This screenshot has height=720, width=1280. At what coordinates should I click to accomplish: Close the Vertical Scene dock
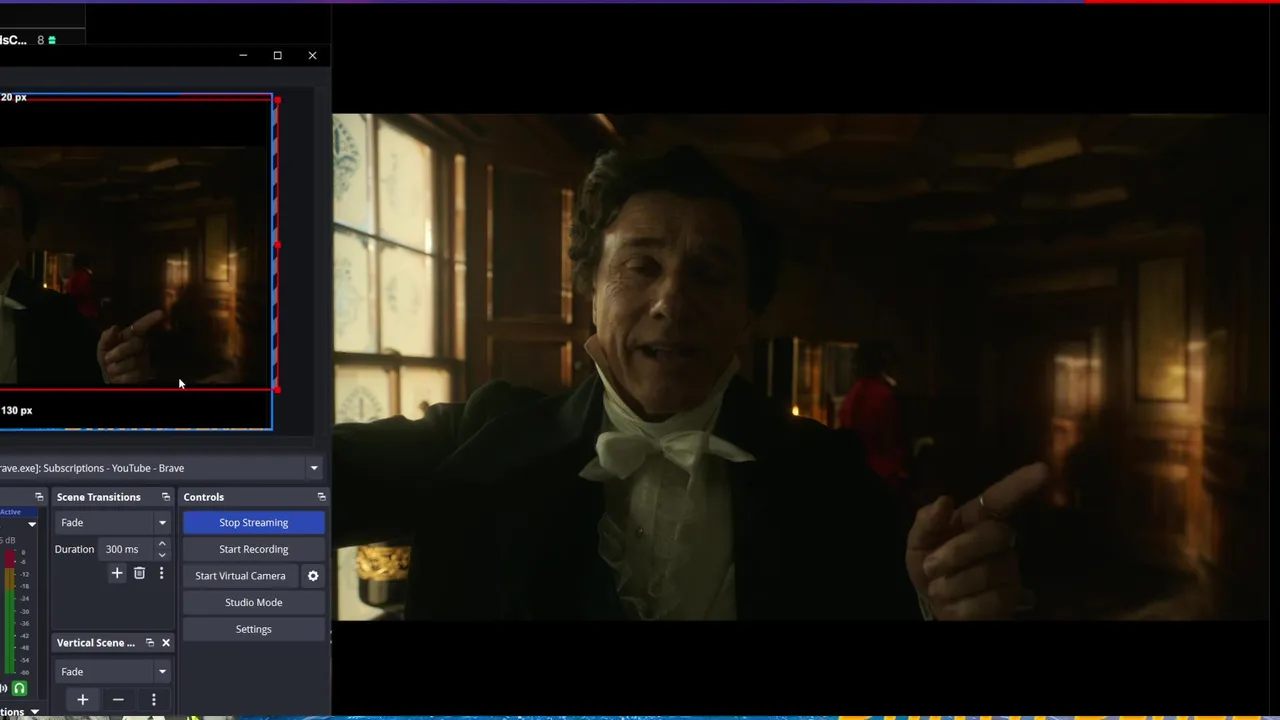[166, 643]
